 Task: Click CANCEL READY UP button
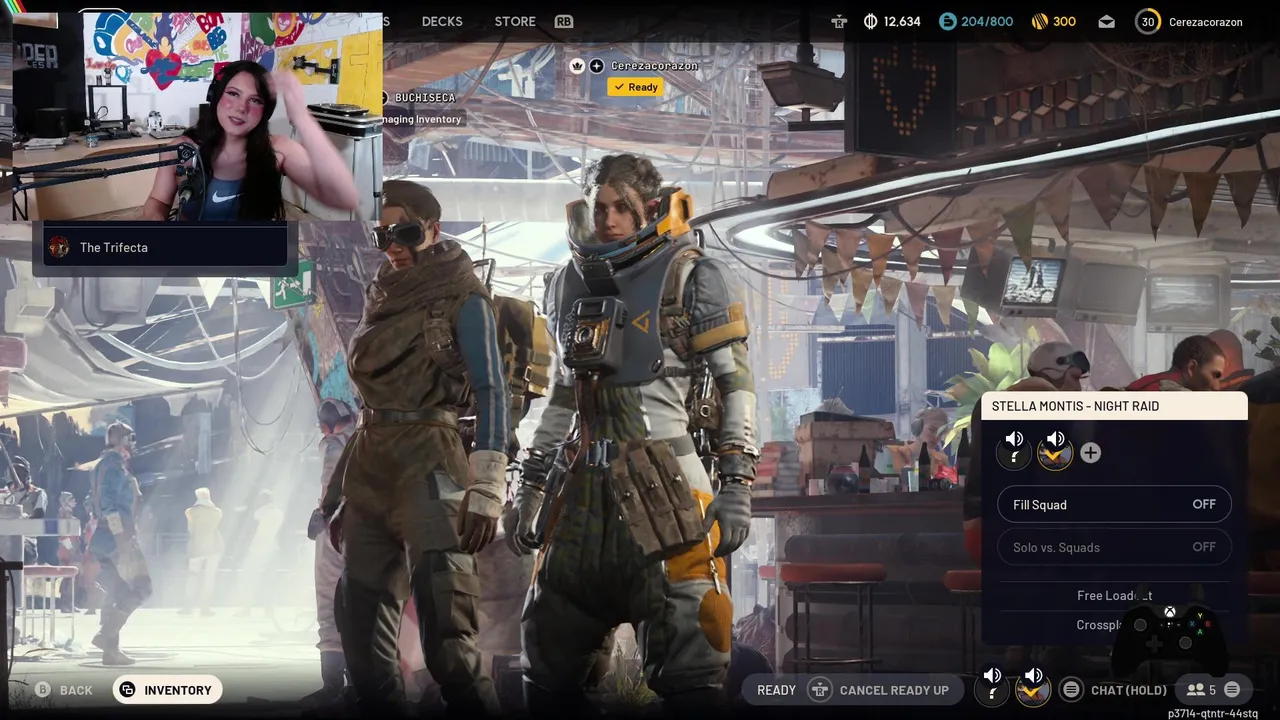894,690
